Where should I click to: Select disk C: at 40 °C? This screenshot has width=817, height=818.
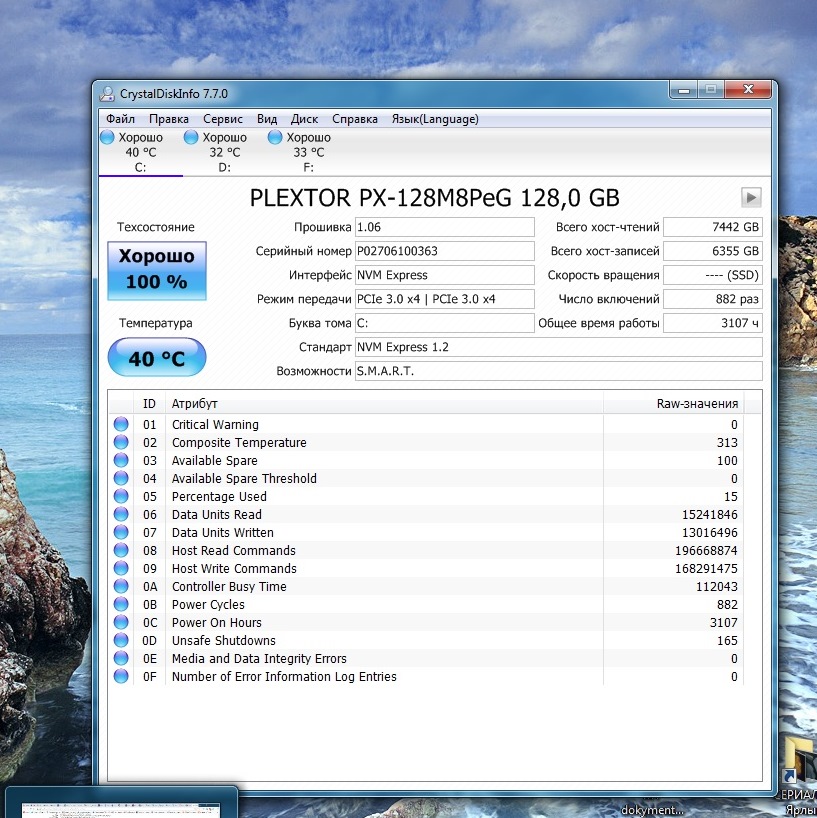point(140,152)
